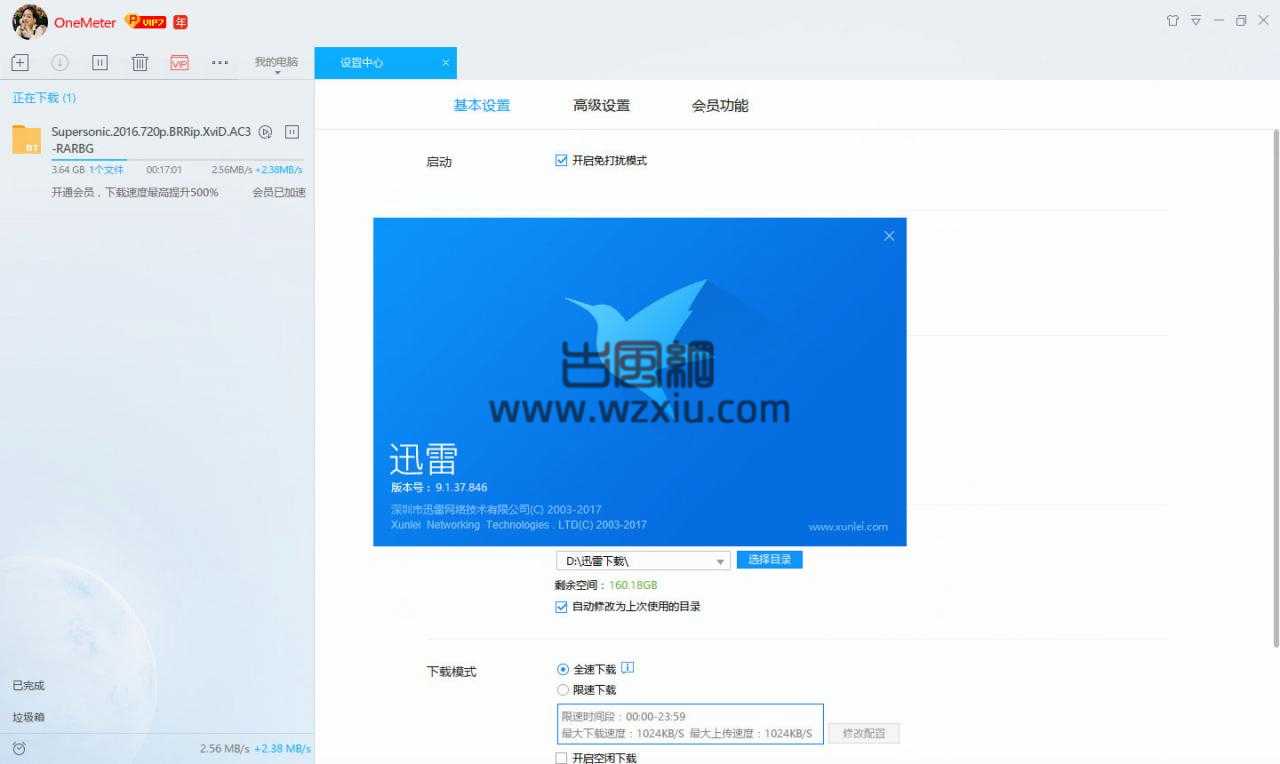The width and height of the screenshot is (1280, 764).
Task: Click the start download arrow icon in toolbar
Action: click(x=60, y=62)
